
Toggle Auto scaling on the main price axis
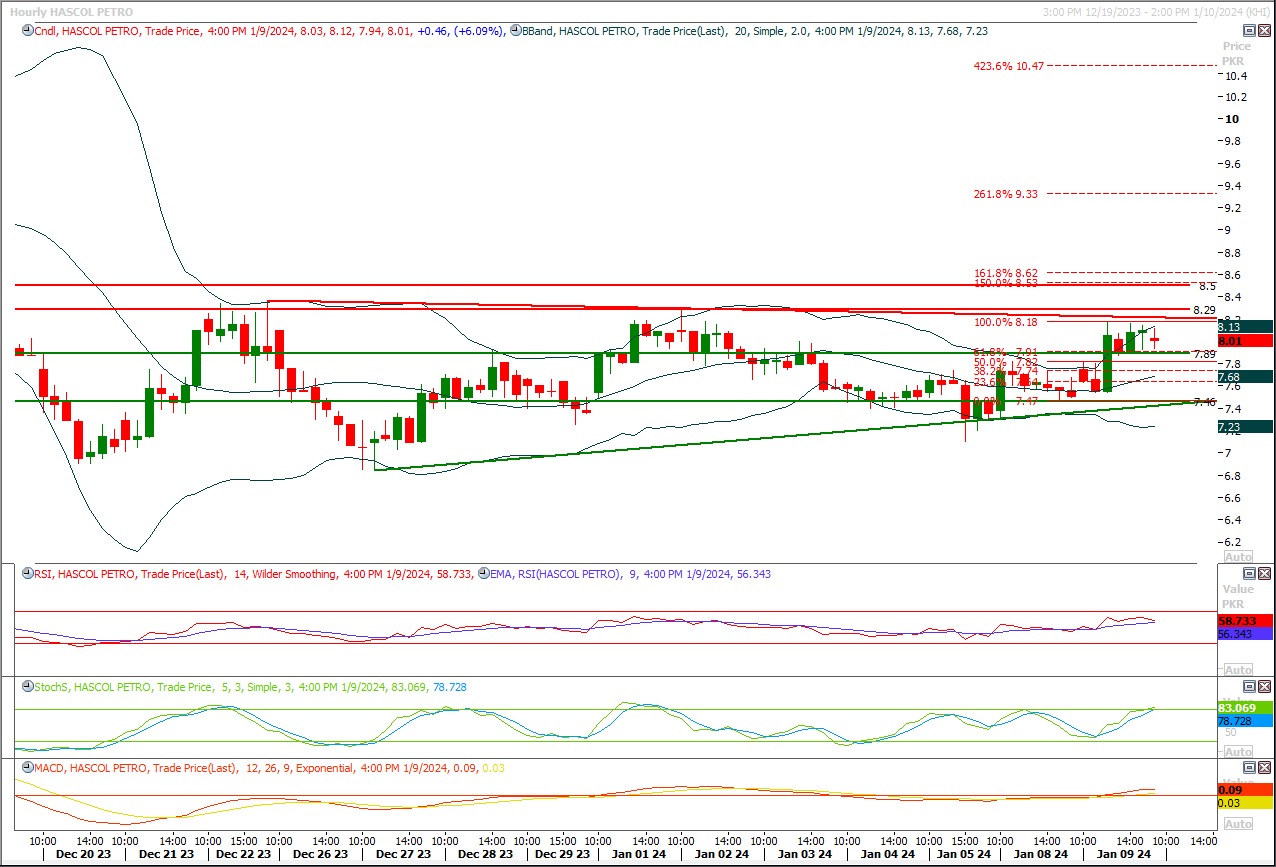(x=1237, y=556)
